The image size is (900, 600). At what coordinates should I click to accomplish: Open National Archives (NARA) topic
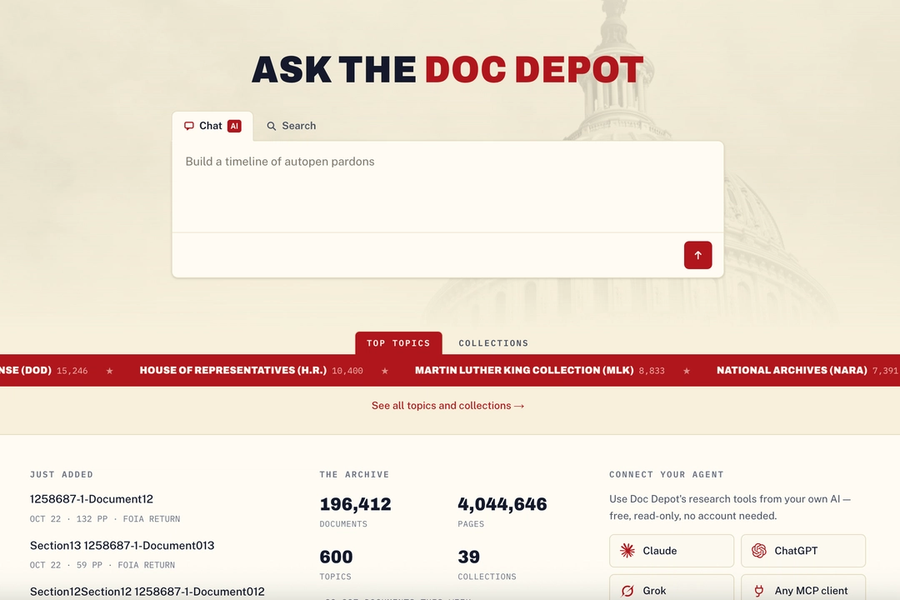click(x=792, y=370)
